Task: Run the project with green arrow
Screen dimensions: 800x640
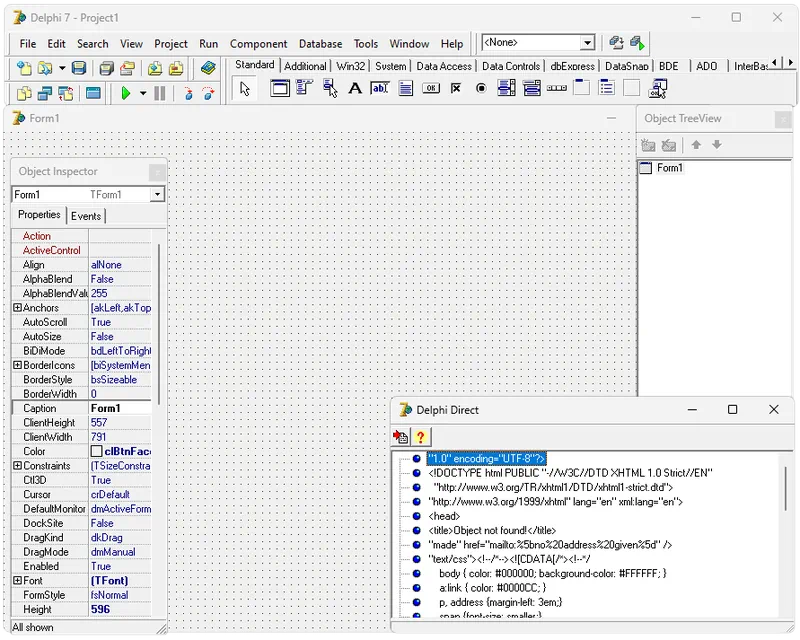Action: tap(126, 93)
